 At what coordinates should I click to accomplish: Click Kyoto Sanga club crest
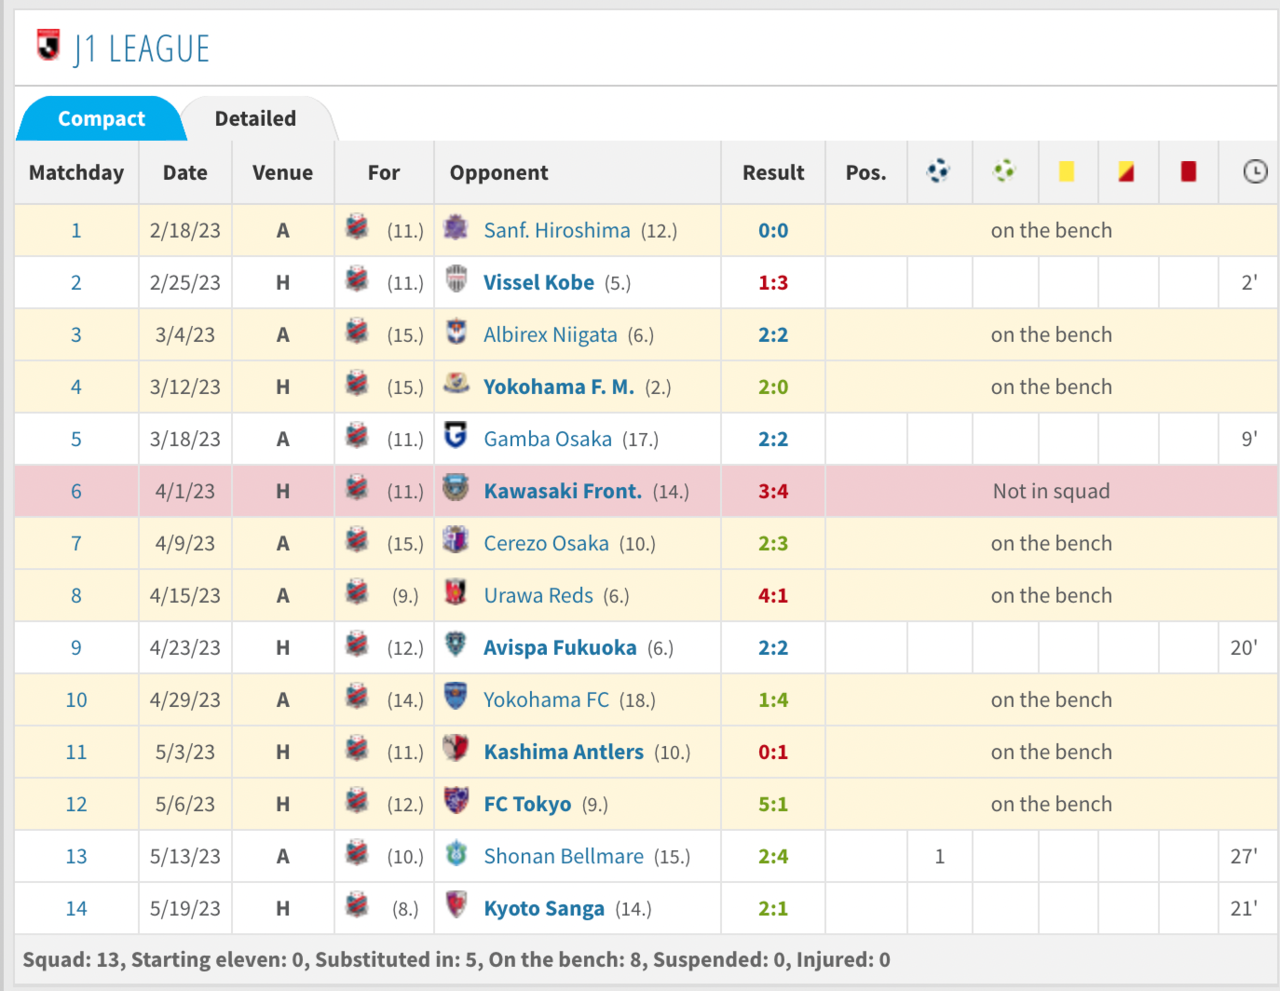tap(456, 904)
